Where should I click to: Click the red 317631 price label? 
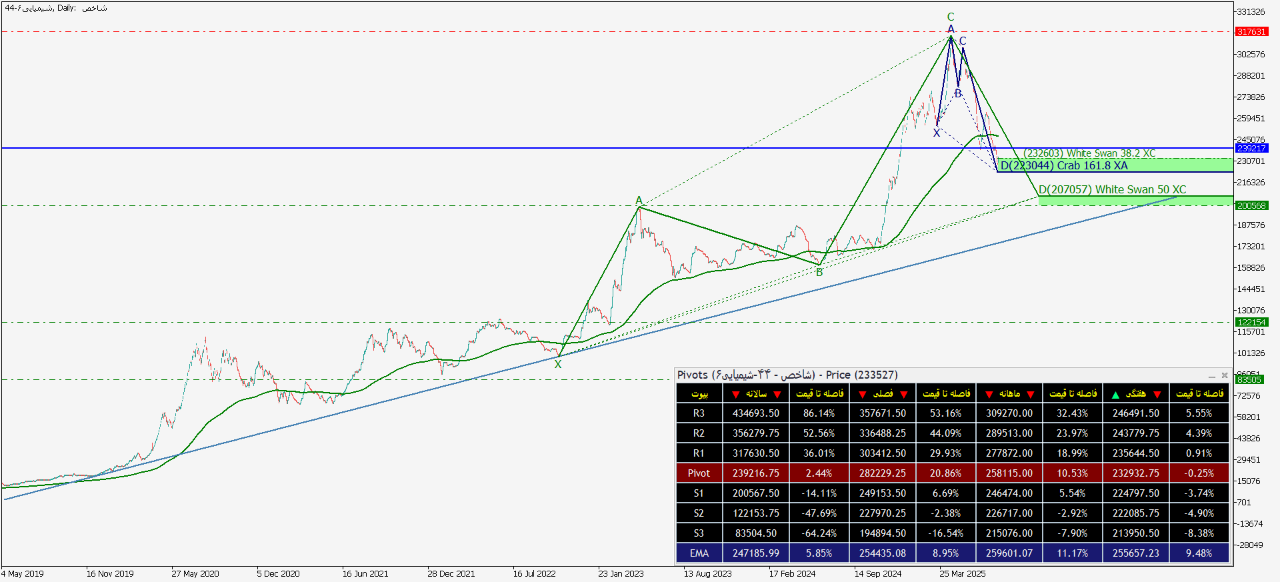(1251, 32)
